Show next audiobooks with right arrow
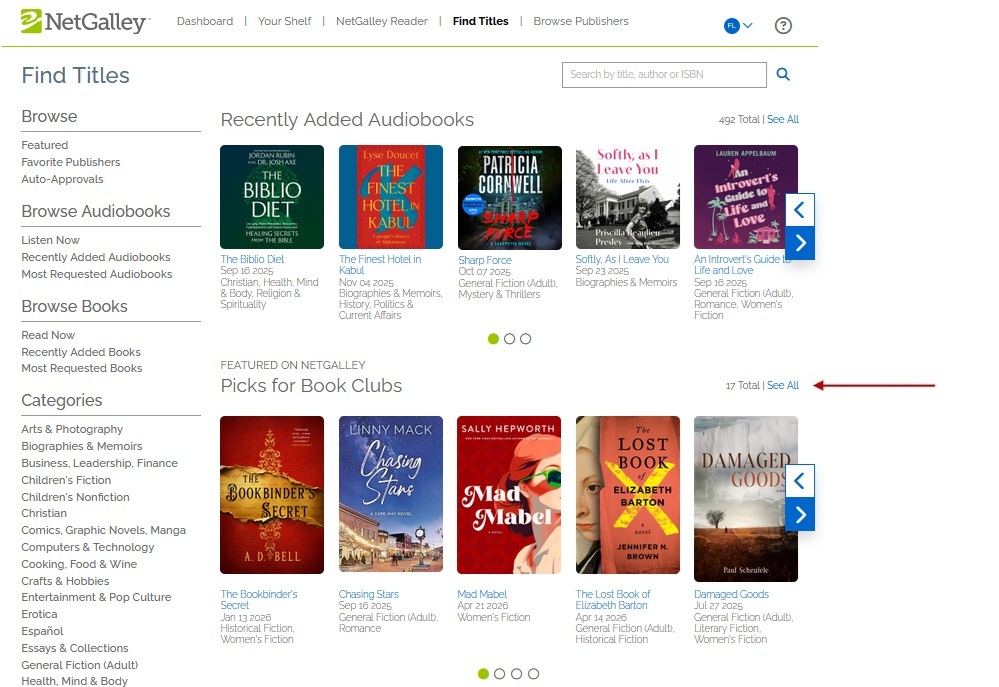This screenshot has height=687, width=999. click(800, 243)
